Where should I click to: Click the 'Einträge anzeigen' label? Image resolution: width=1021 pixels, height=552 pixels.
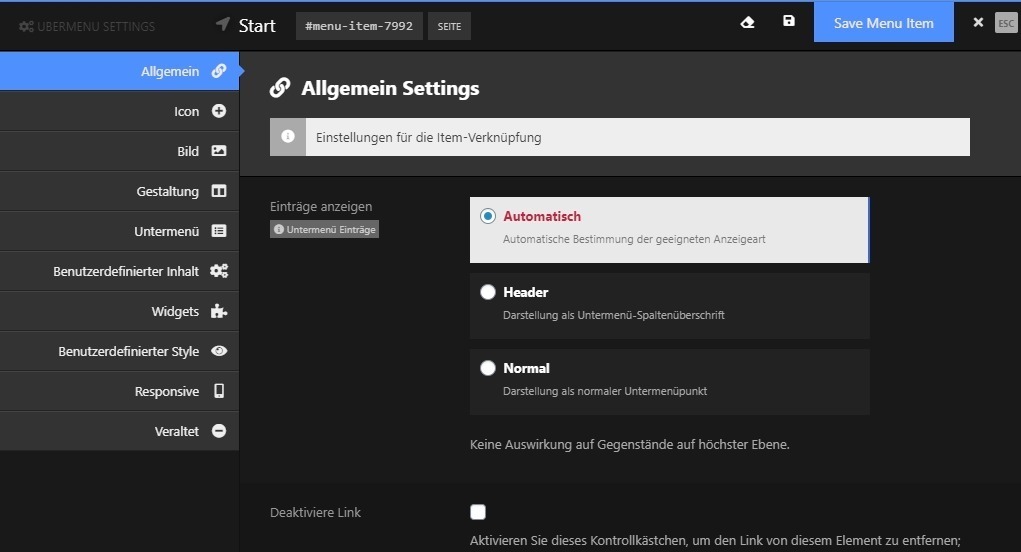(321, 206)
